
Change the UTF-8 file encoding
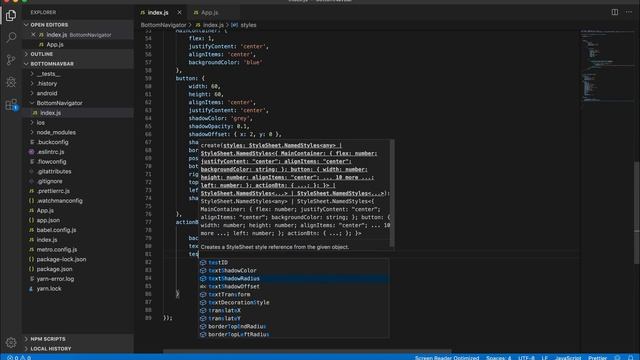pyautogui.click(x=527, y=358)
